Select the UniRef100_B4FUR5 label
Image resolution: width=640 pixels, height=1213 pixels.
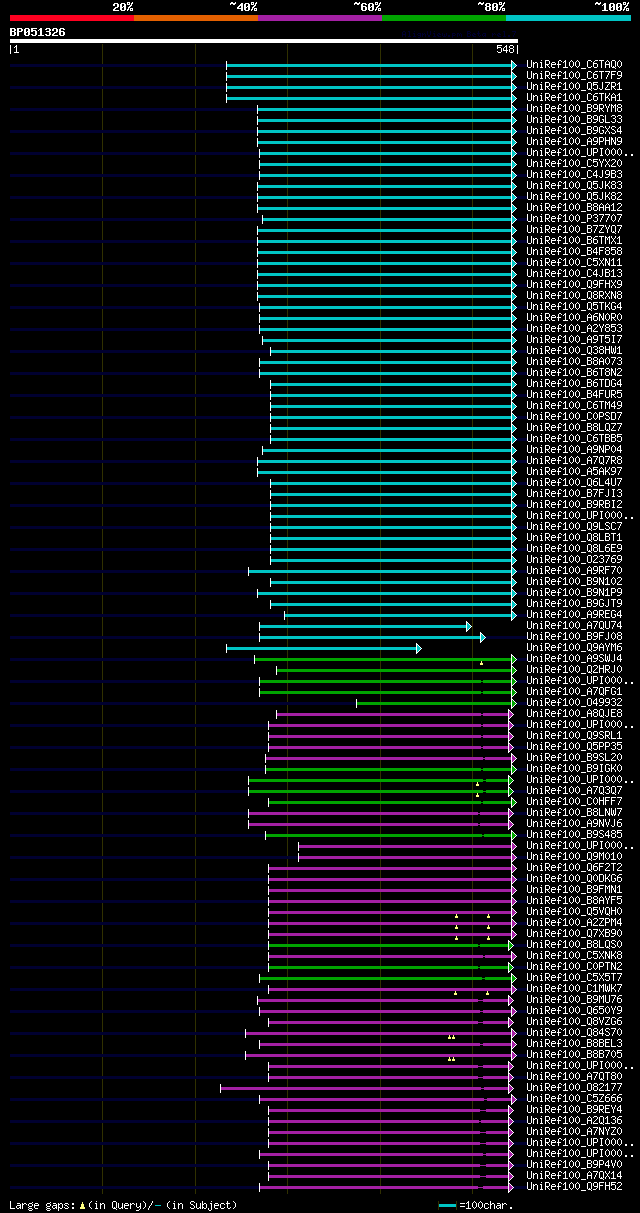tap(574, 394)
